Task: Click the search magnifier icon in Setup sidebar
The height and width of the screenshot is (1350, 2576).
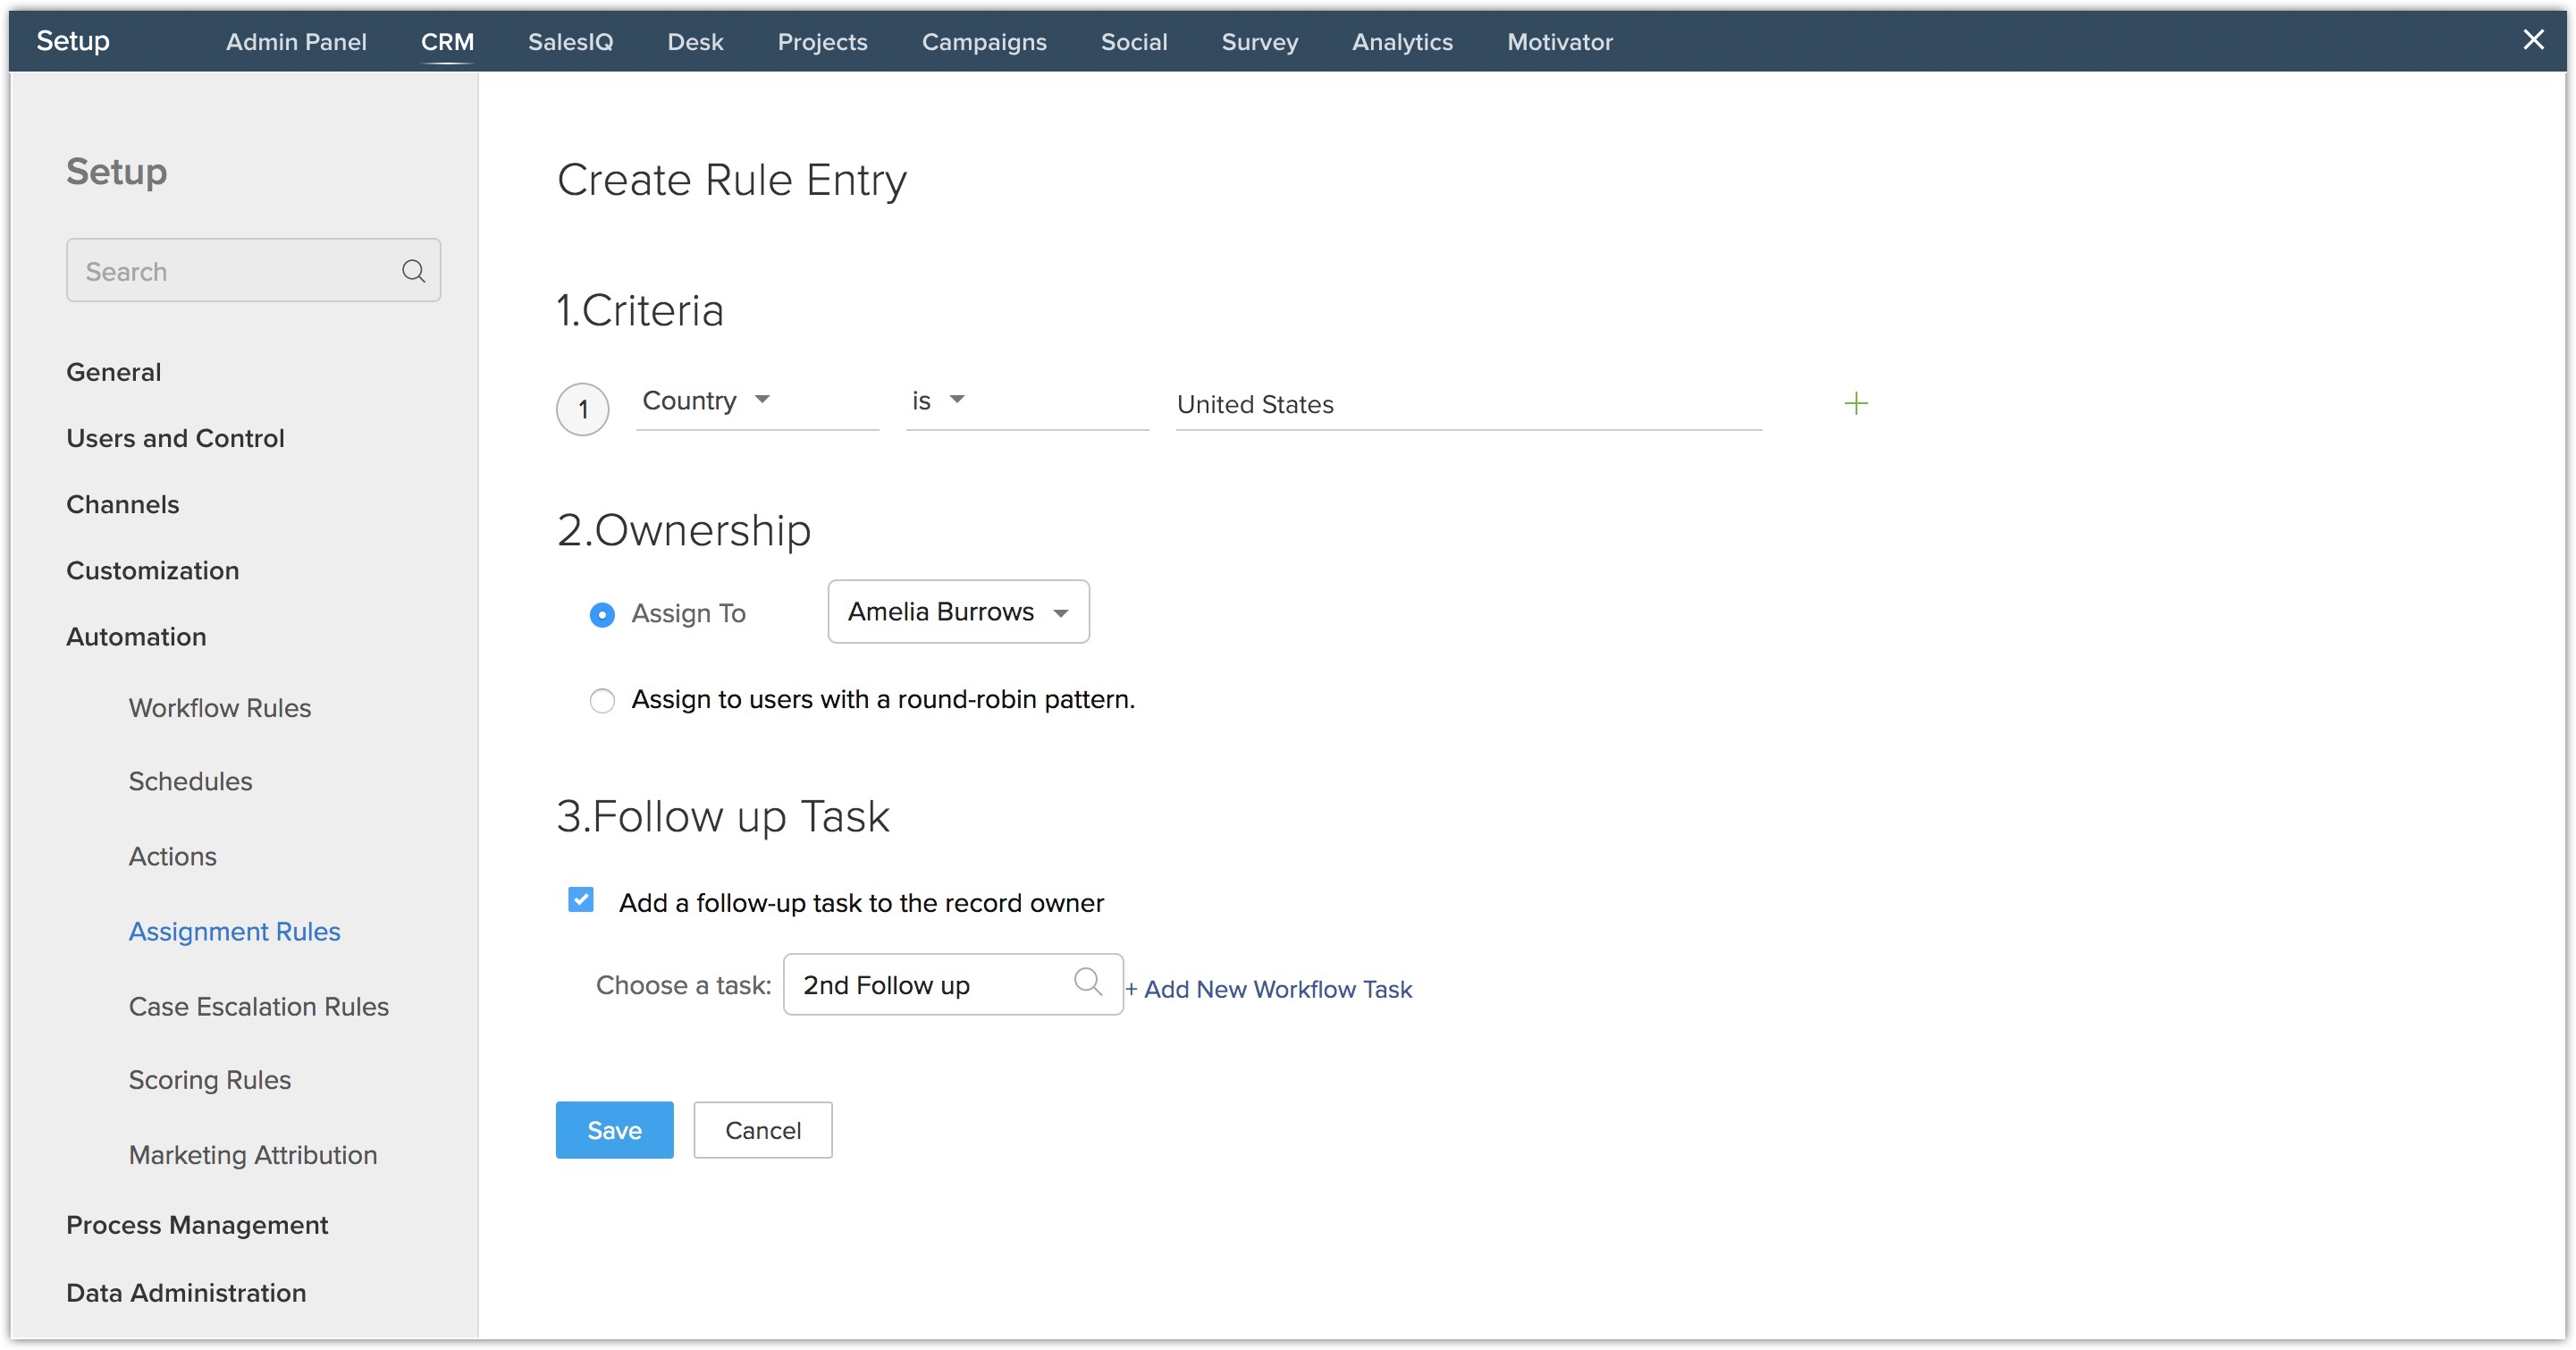Action: 413,271
